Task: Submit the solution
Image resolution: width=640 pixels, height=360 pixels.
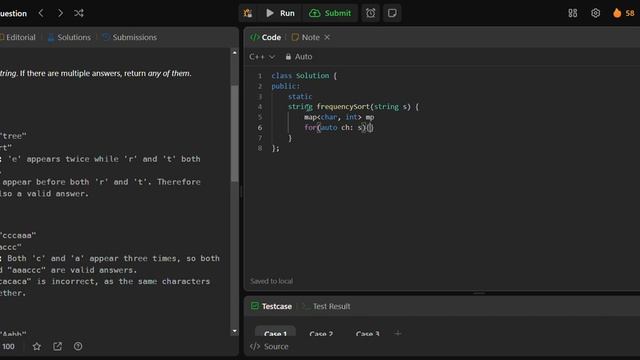Action: (330, 13)
